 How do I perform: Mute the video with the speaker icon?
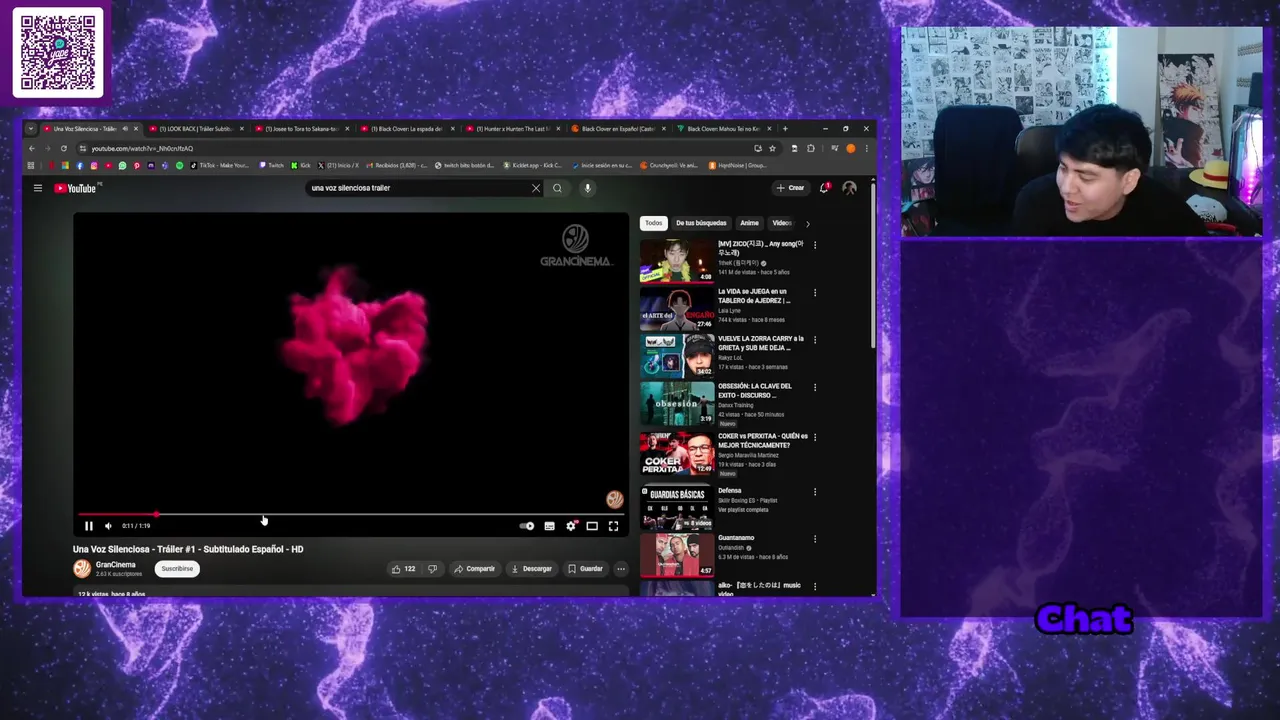(108, 526)
